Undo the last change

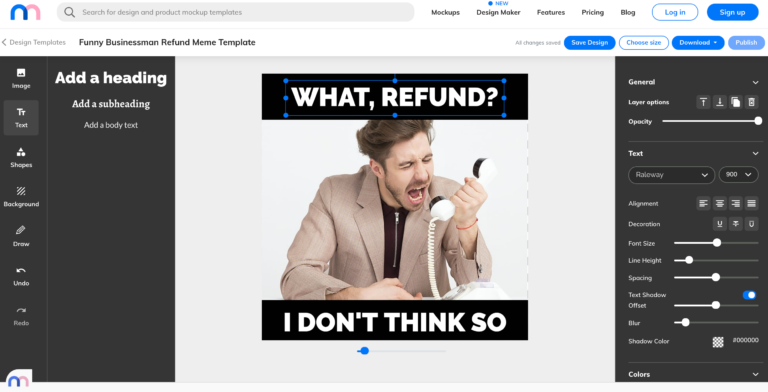tap(21, 276)
